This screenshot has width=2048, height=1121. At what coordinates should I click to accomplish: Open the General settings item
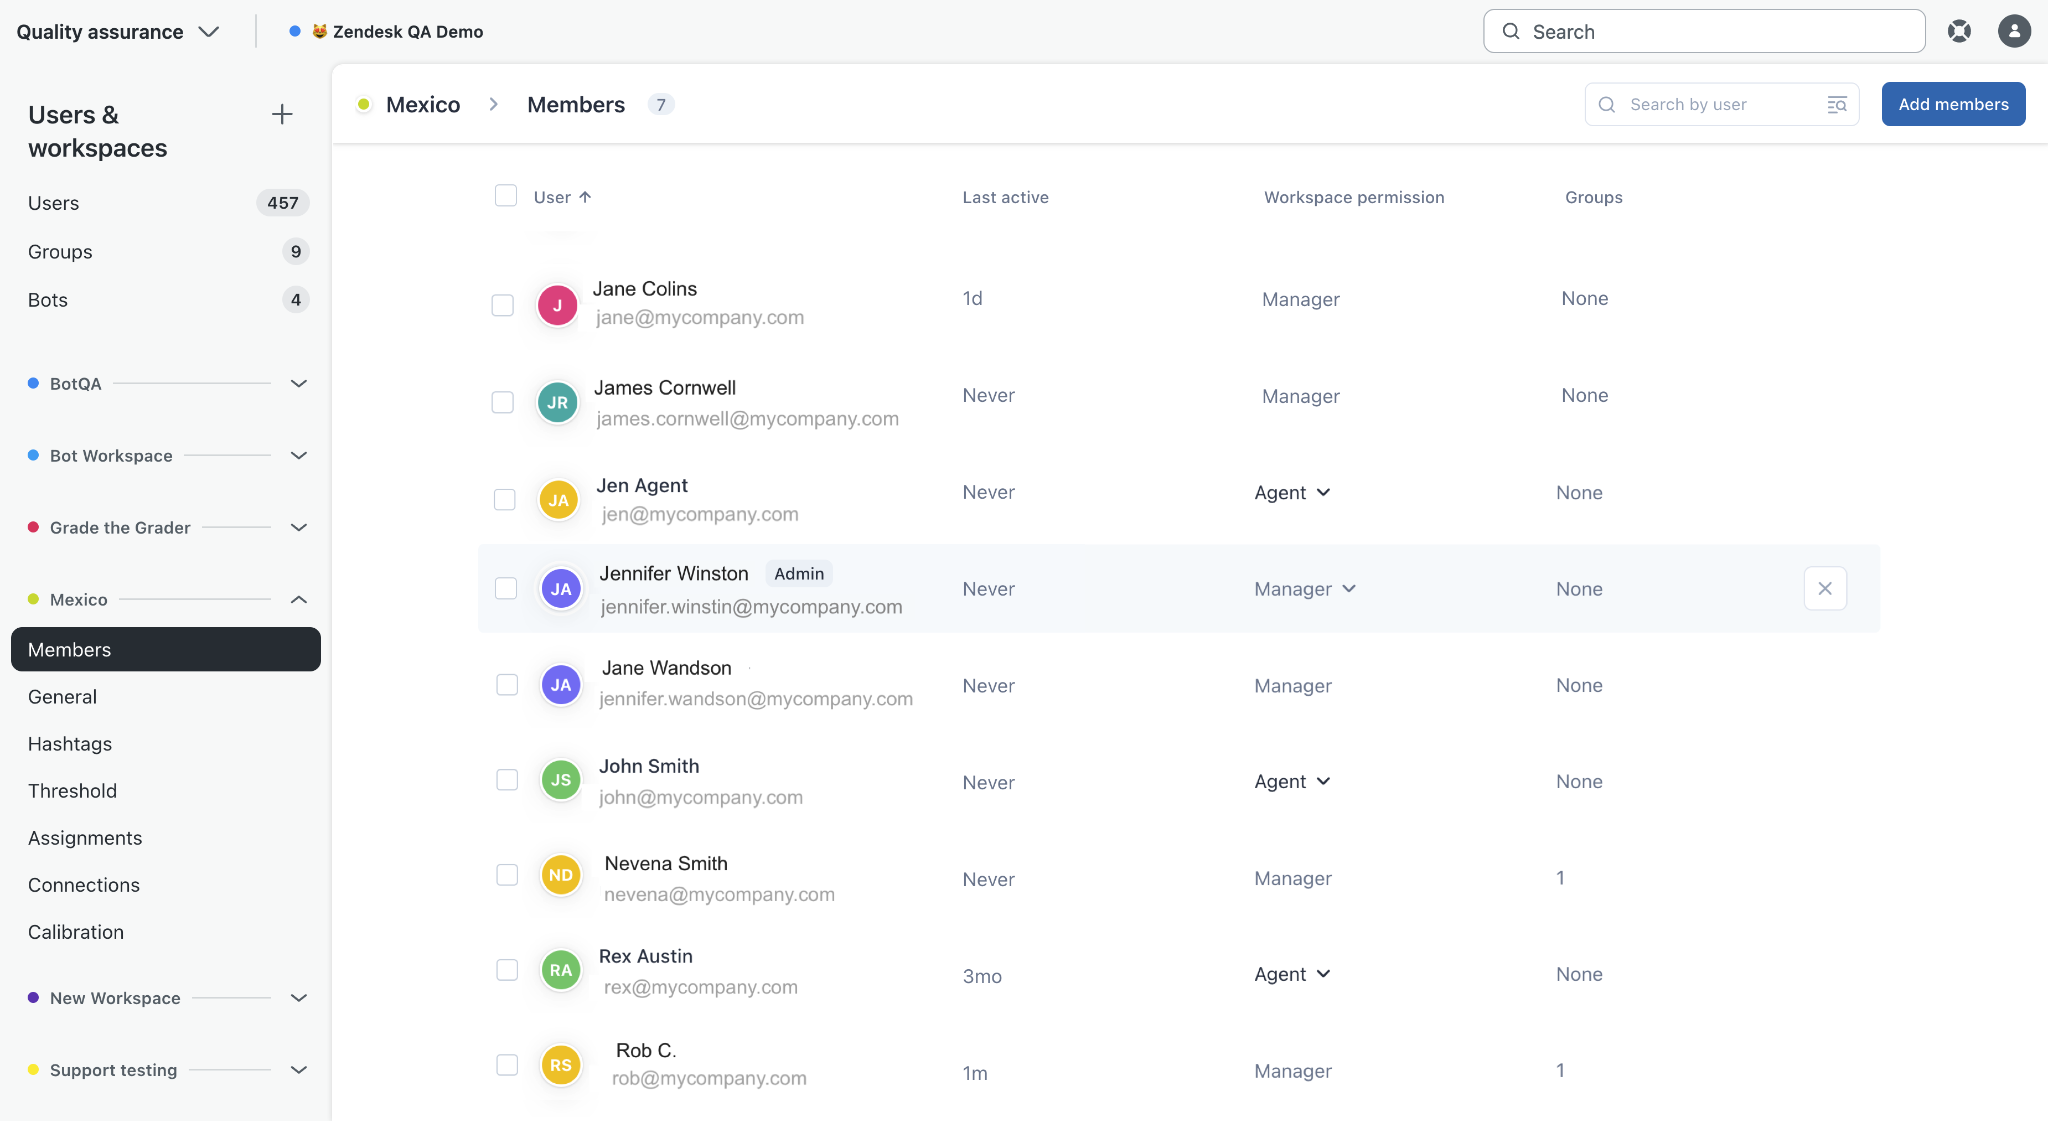(x=62, y=697)
